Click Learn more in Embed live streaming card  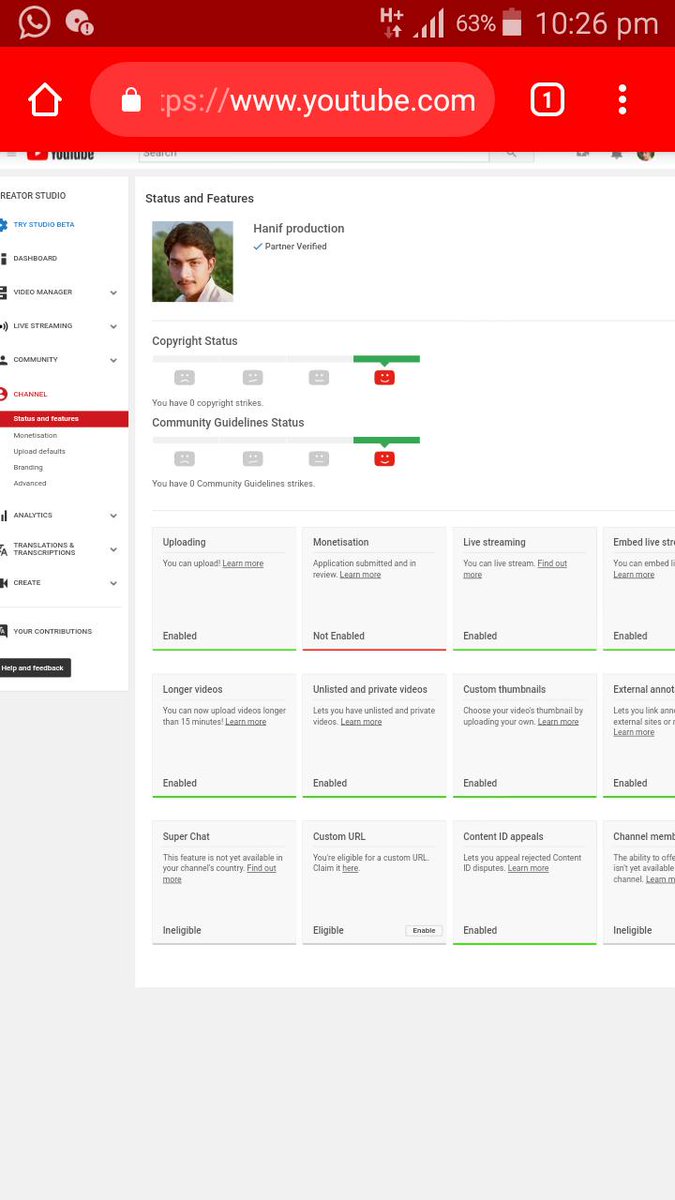tap(634, 574)
